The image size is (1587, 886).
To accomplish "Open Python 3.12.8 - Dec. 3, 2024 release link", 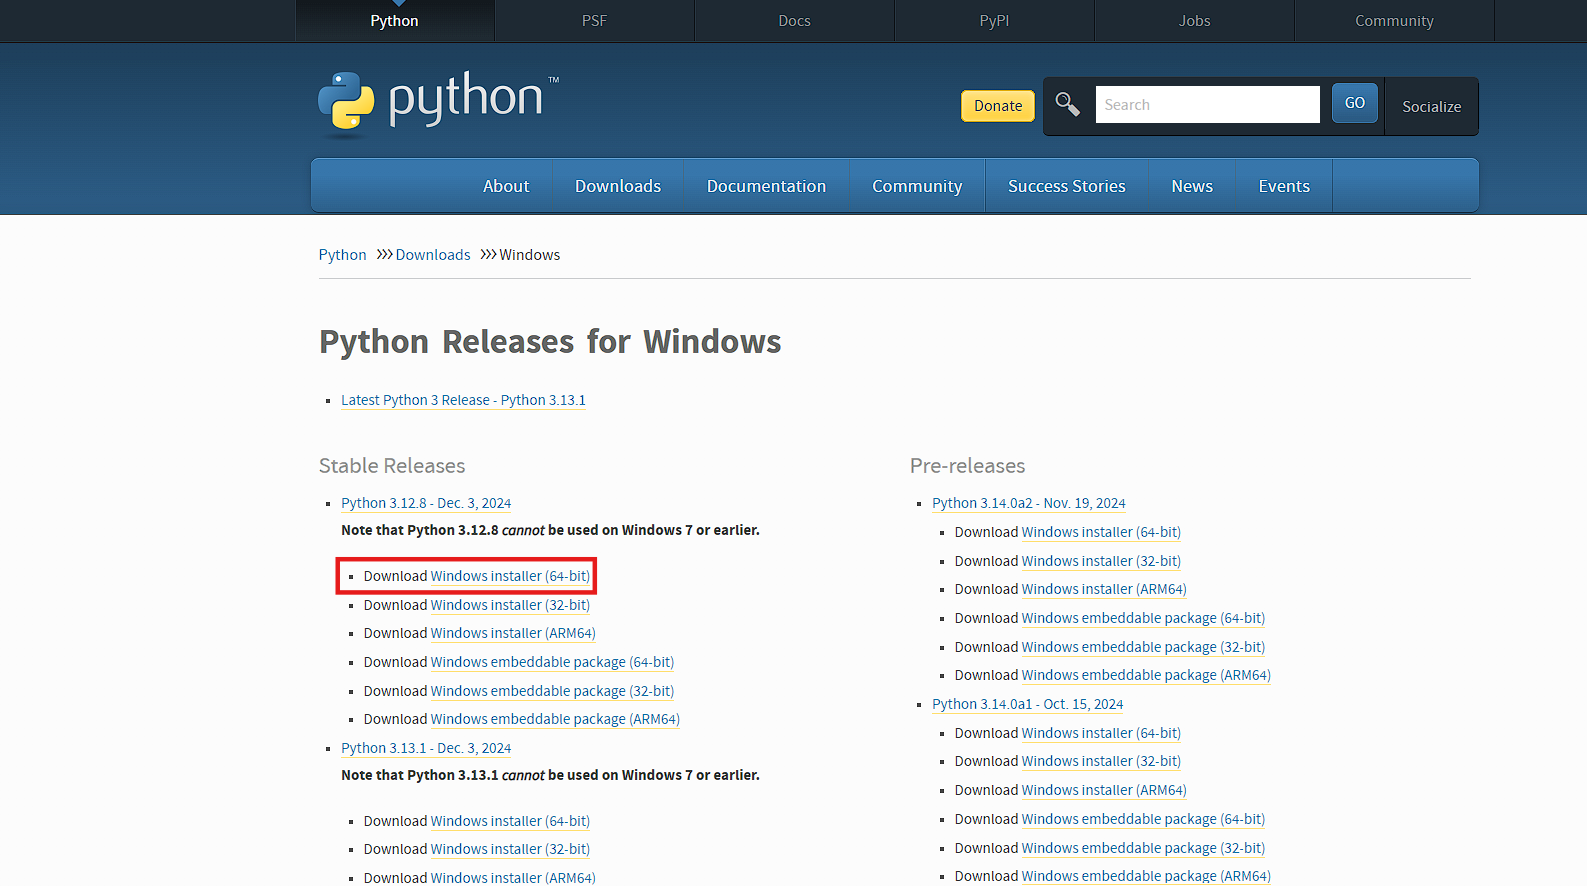I will (x=426, y=503).
